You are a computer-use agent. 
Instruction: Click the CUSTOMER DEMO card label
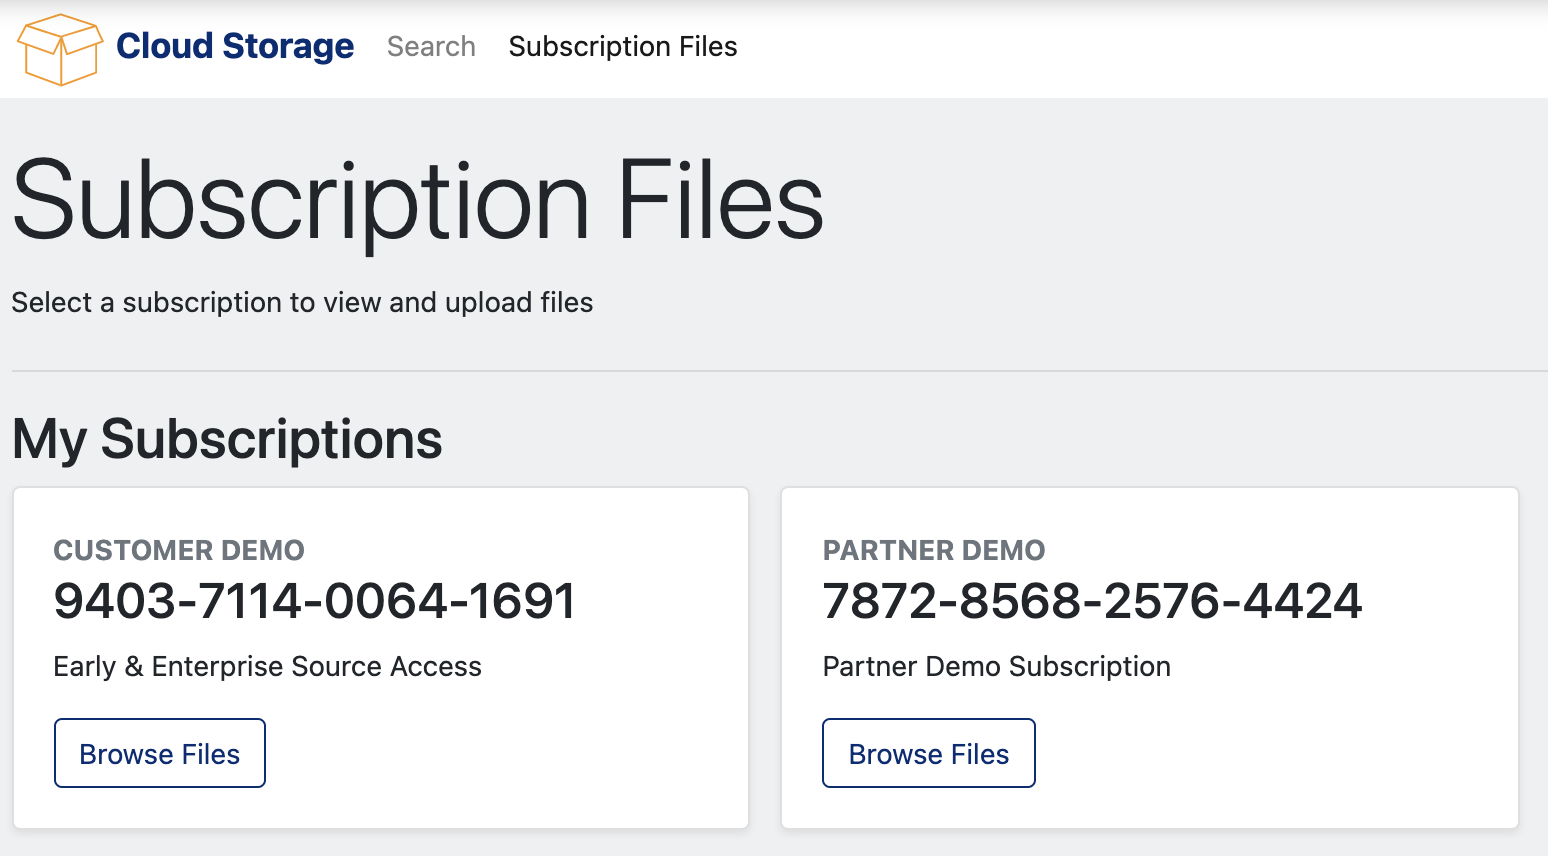tap(179, 550)
